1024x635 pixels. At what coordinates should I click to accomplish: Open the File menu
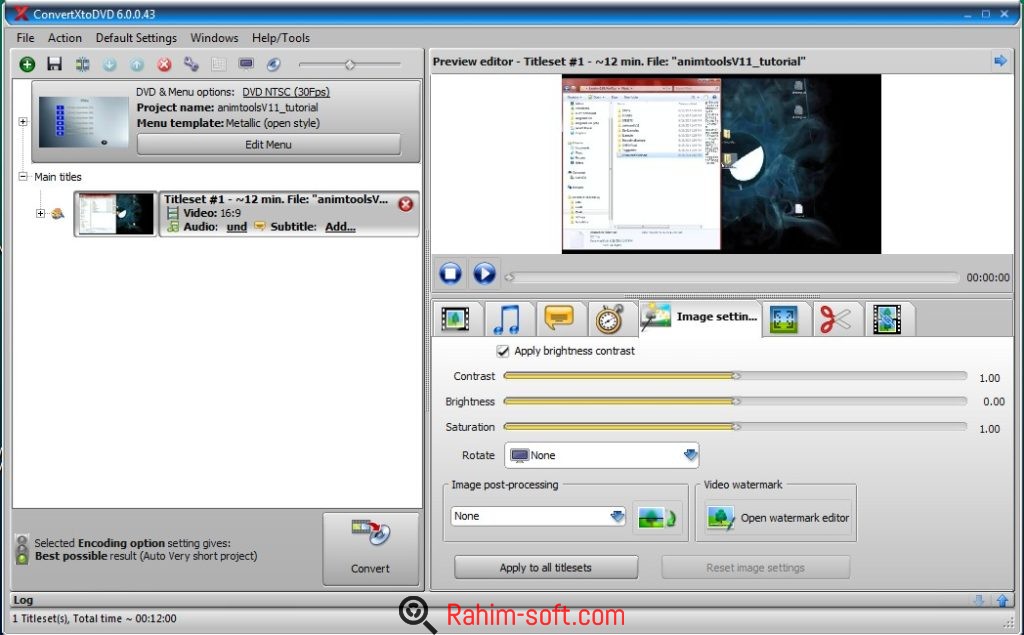tap(25, 38)
